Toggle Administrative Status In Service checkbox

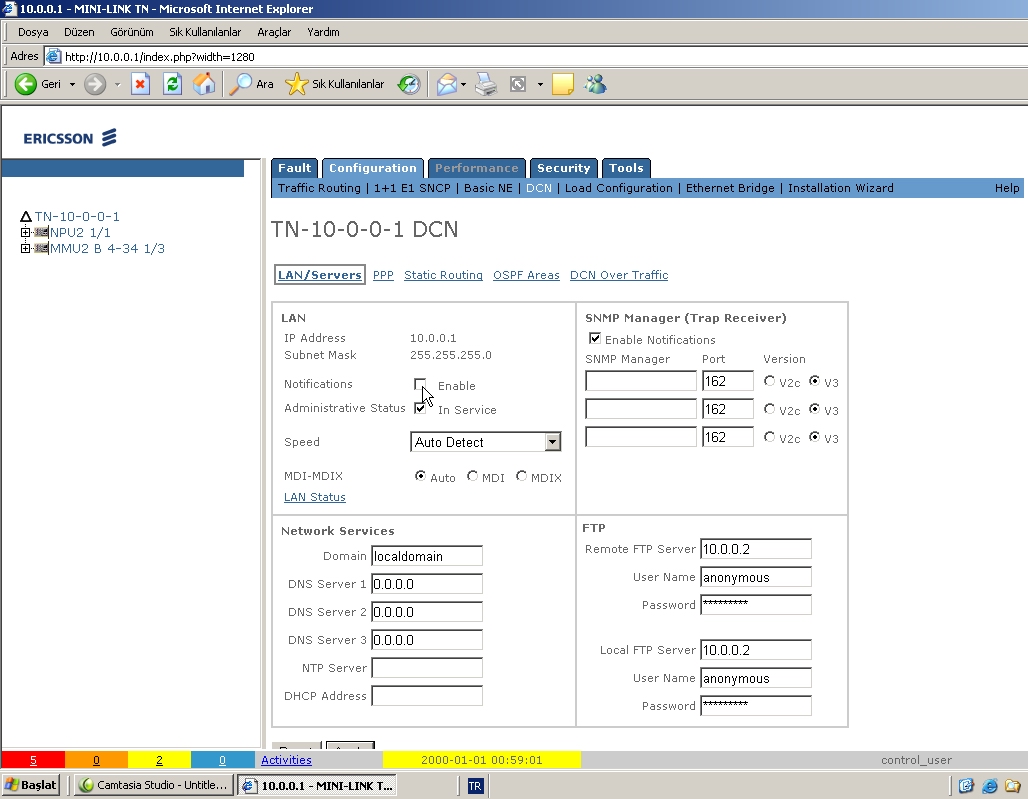click(420, 408)
